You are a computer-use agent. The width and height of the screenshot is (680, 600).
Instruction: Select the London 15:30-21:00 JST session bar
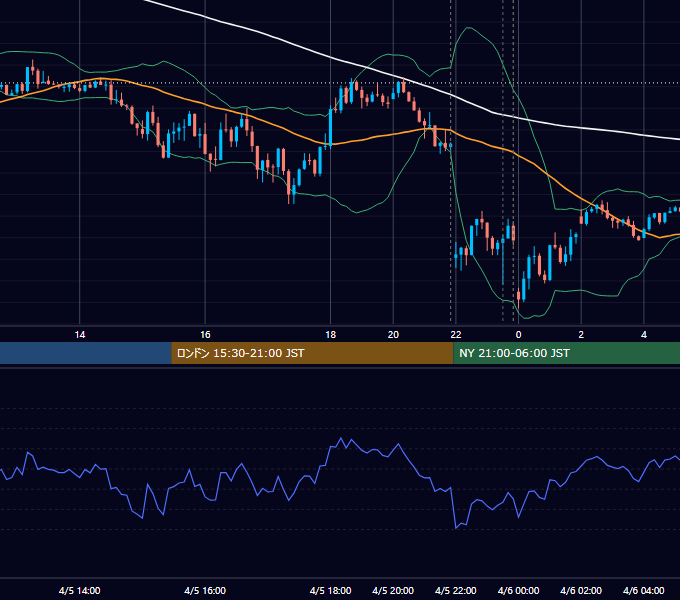(x=312, y=353)
